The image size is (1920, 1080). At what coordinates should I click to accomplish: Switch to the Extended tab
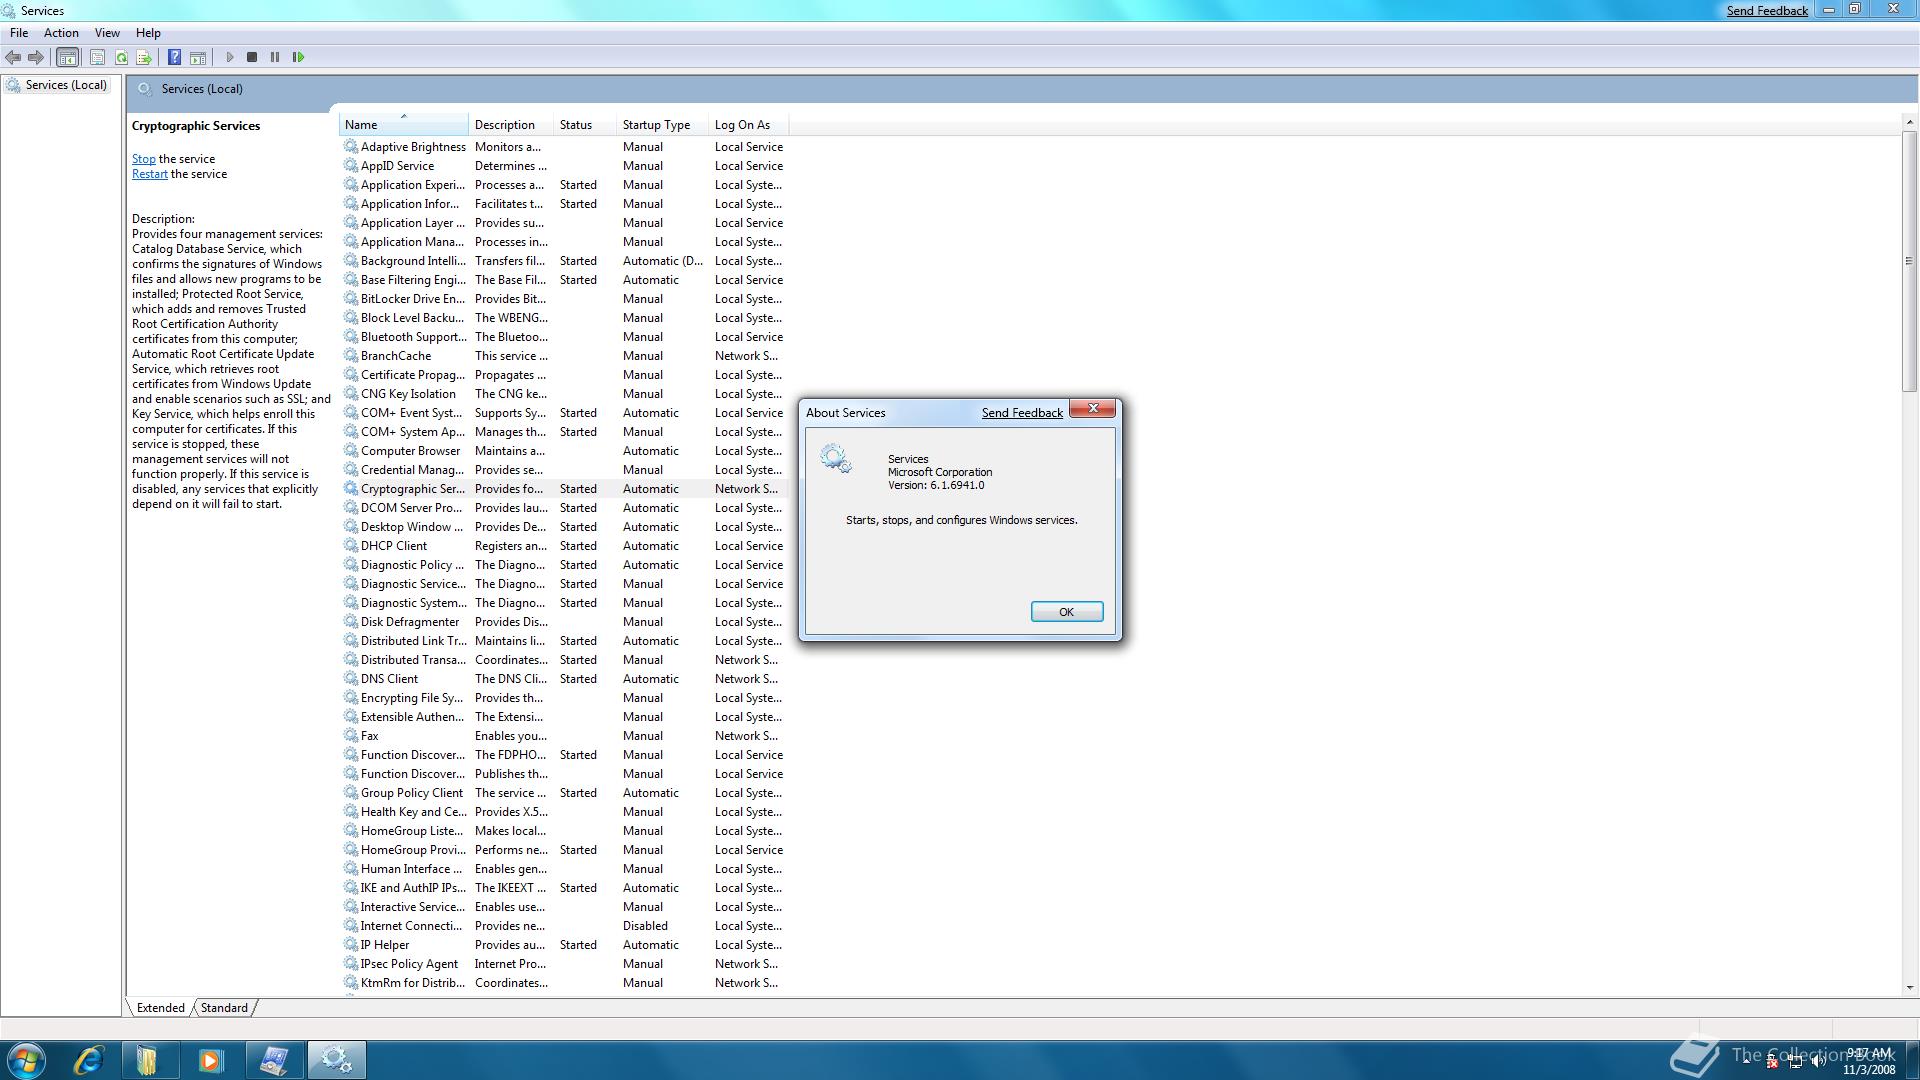[x=160, y=1007]
